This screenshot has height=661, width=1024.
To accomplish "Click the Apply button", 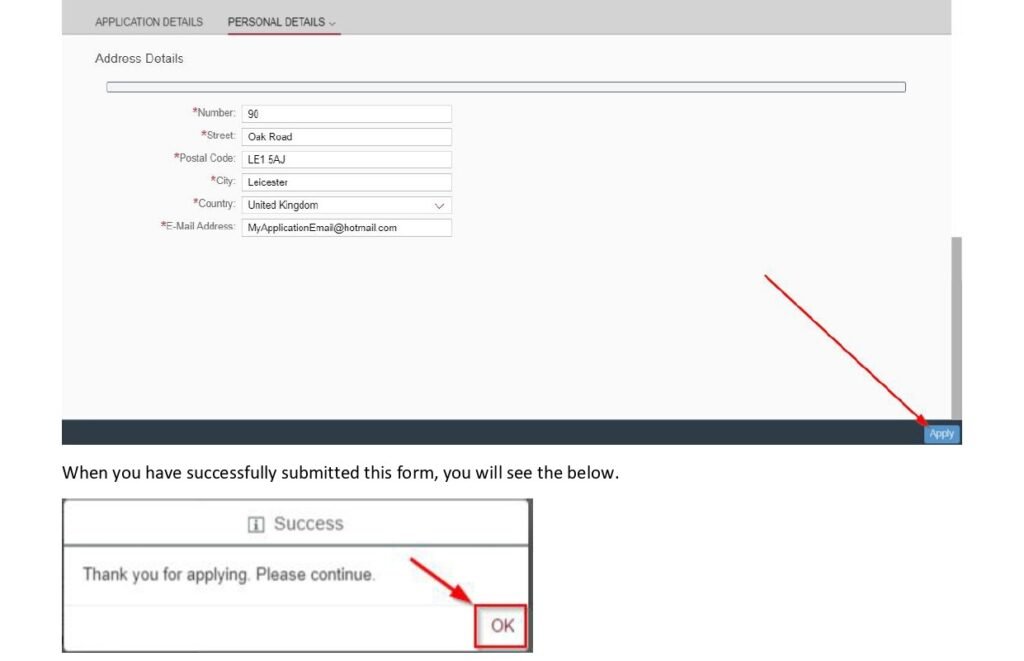I will pyautogui.click(x=942, y=434).
